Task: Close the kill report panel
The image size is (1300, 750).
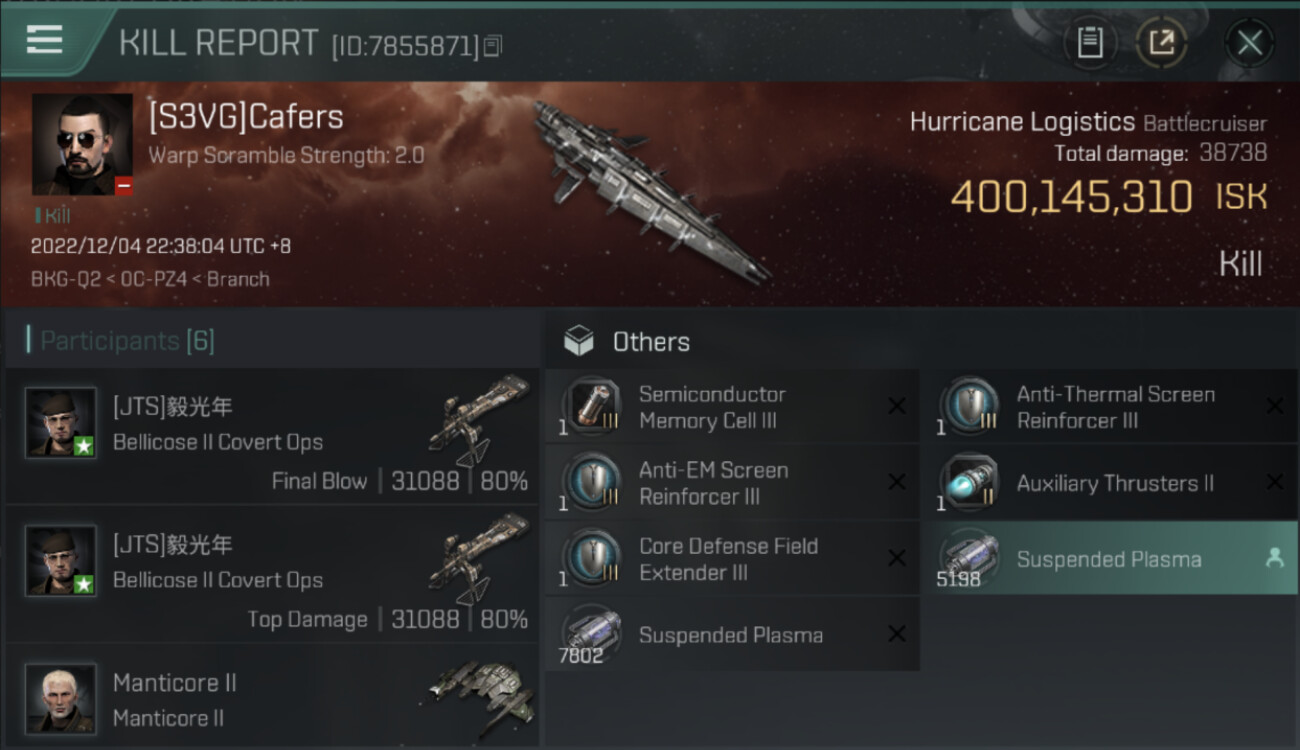Action: coord(1250,43)
